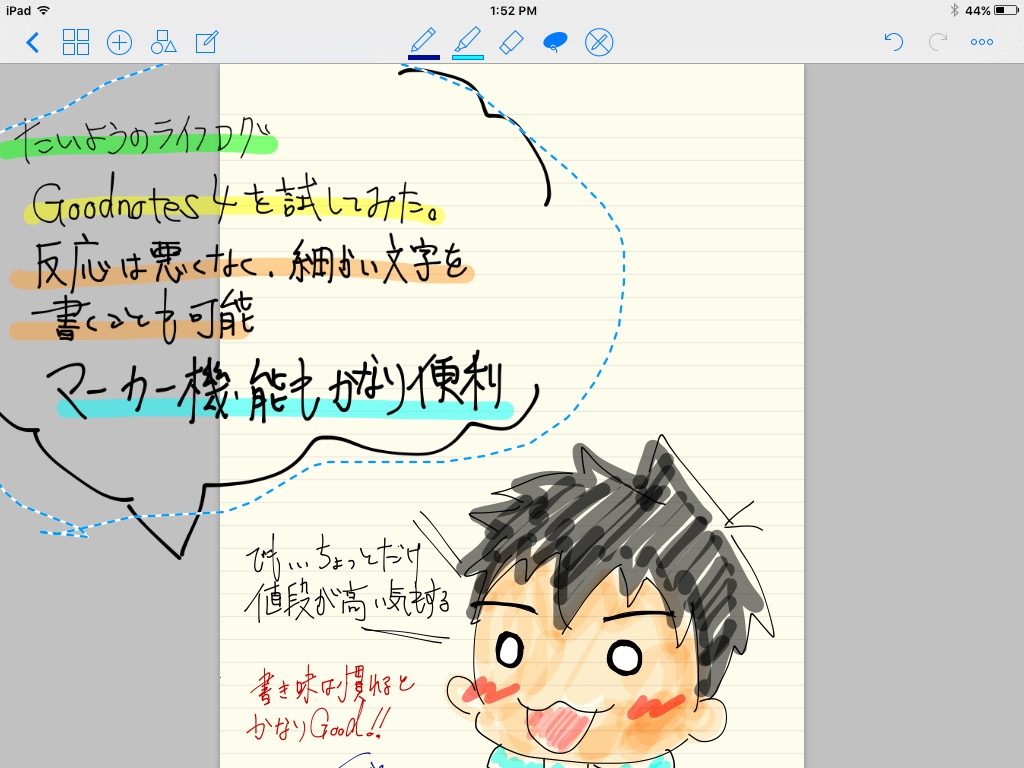Click the cyan highlighter color bar
The image size is (1024, 768).
[x=467, y=57]
